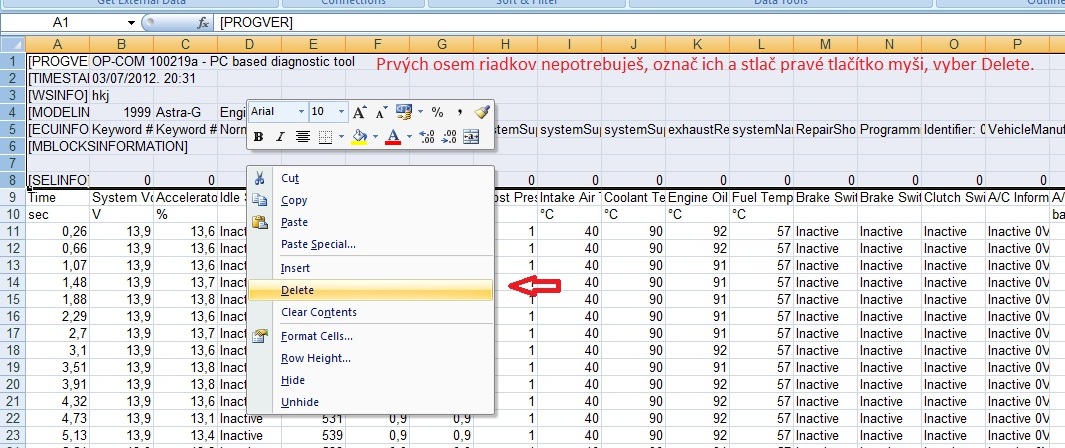Increase font size with Grow Font icon

(x=359, y=112)
